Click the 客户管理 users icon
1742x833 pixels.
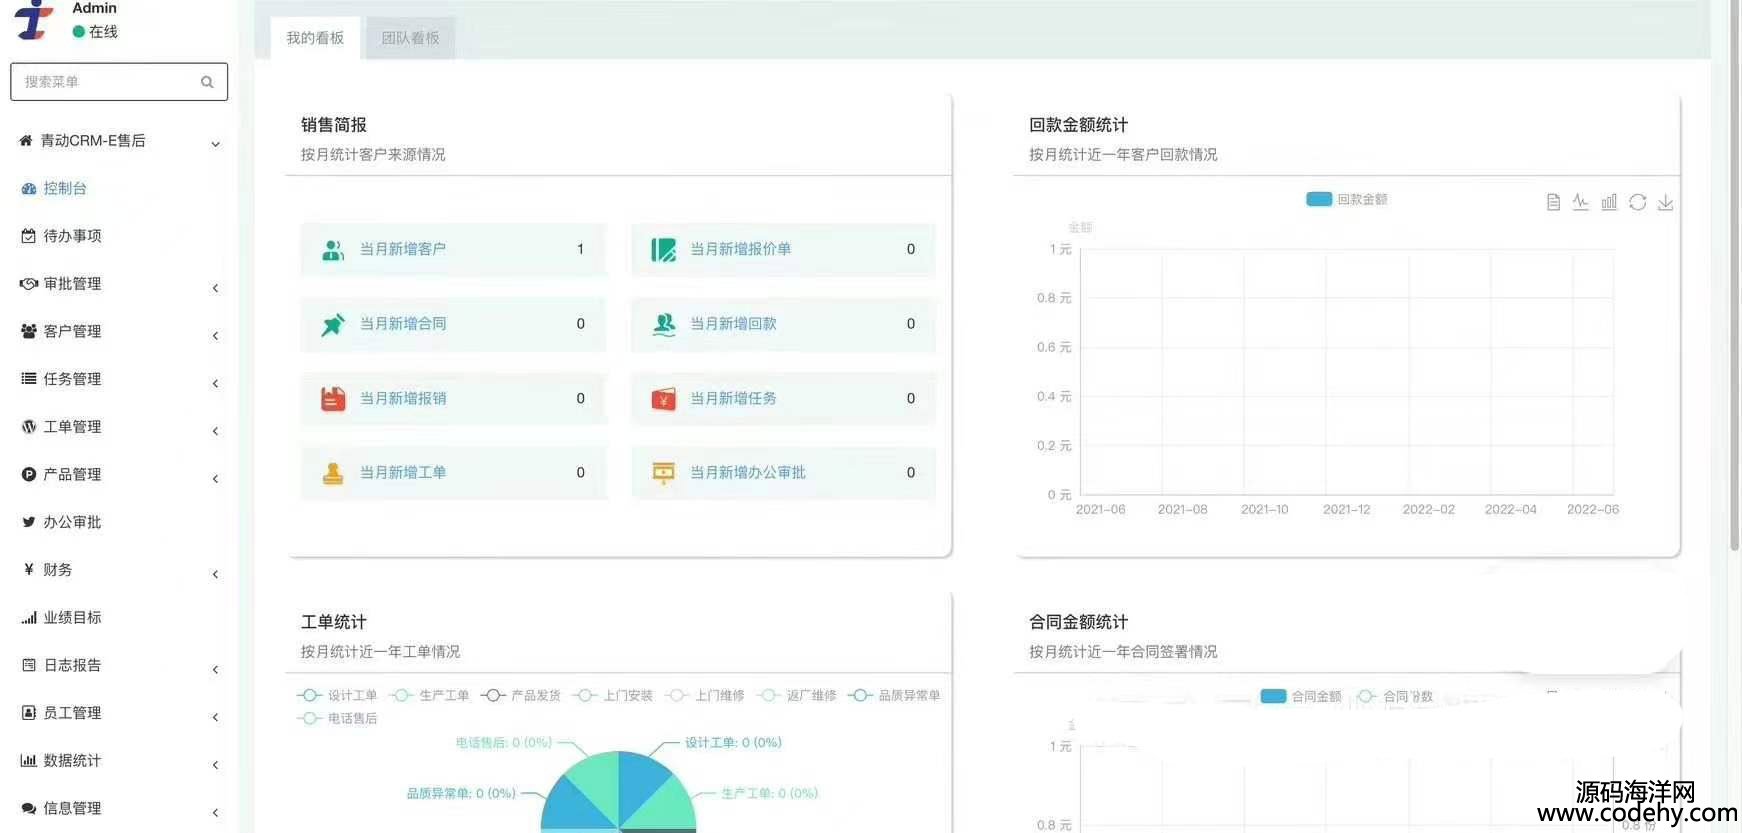pyautogui.click(x=29, y=331)
